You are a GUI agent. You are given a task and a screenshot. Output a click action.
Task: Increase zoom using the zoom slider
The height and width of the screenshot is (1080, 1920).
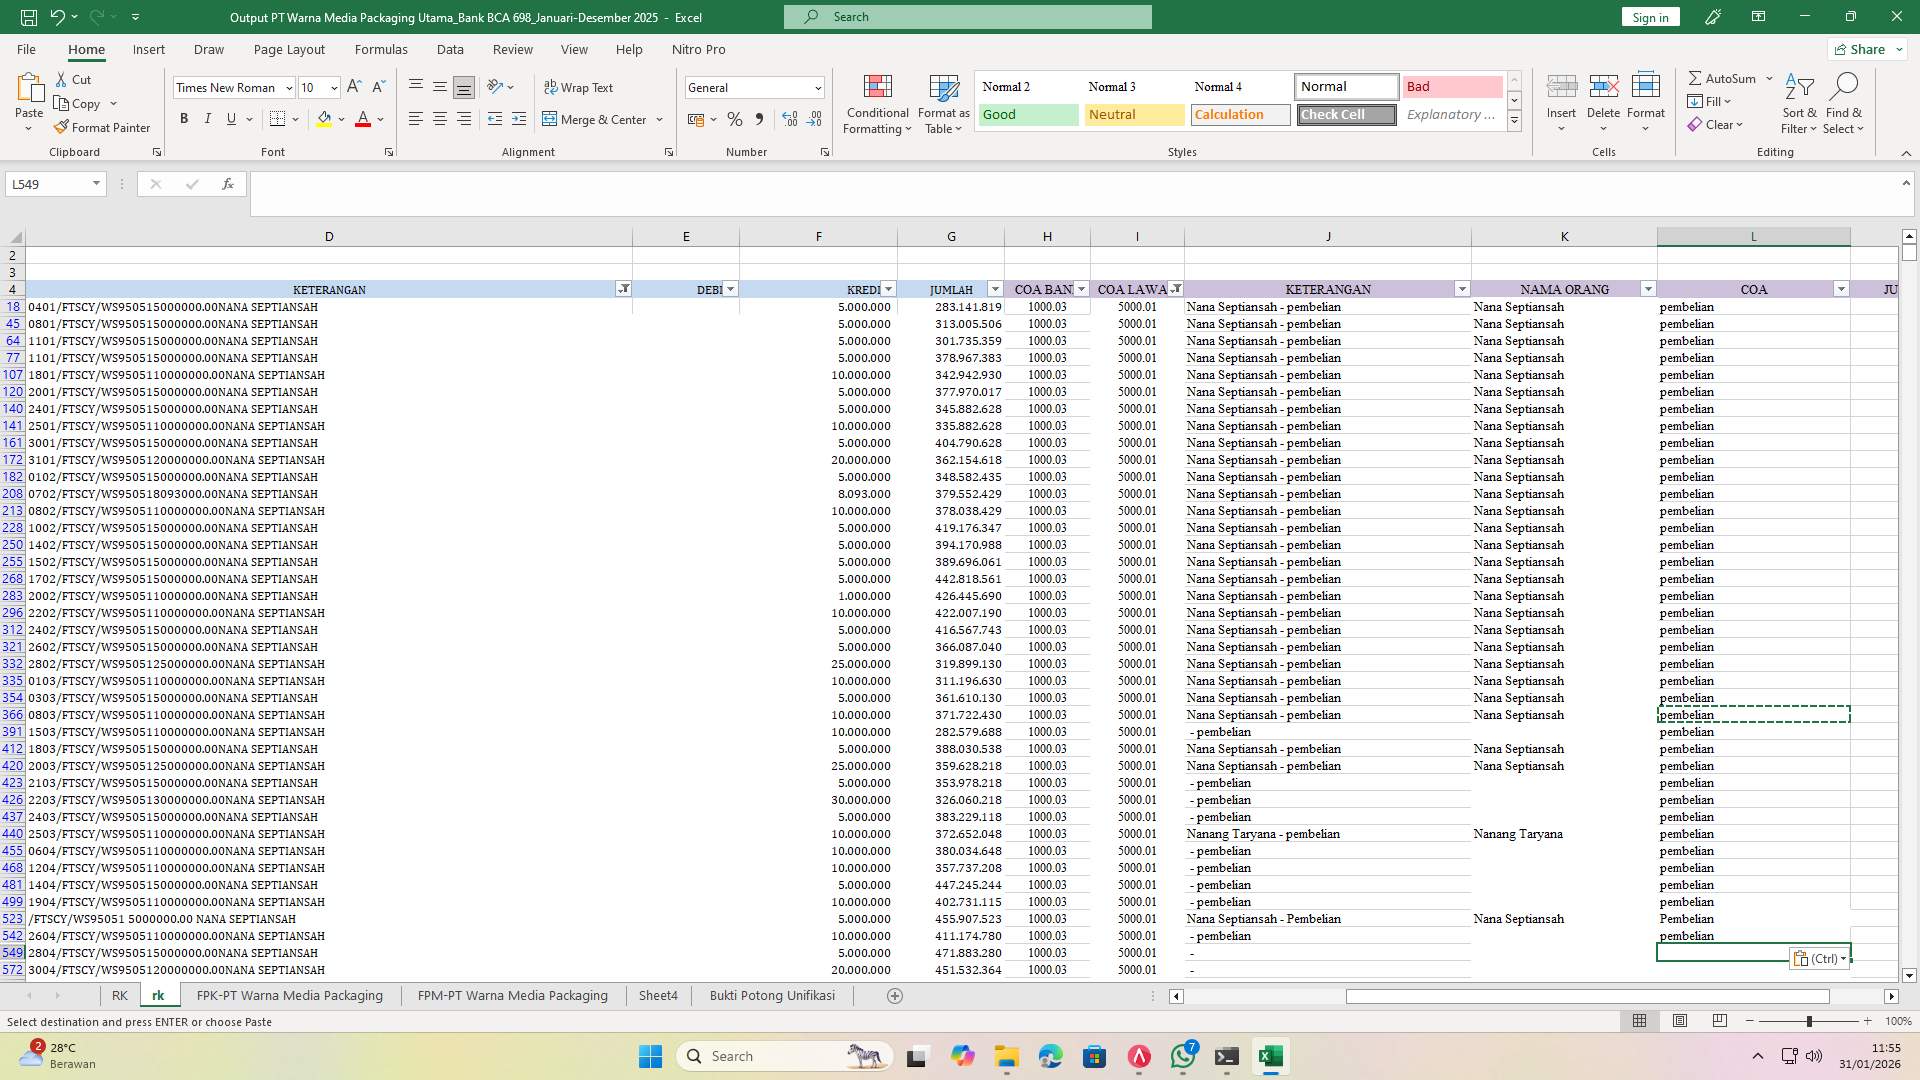(x=1868, y=1022)
